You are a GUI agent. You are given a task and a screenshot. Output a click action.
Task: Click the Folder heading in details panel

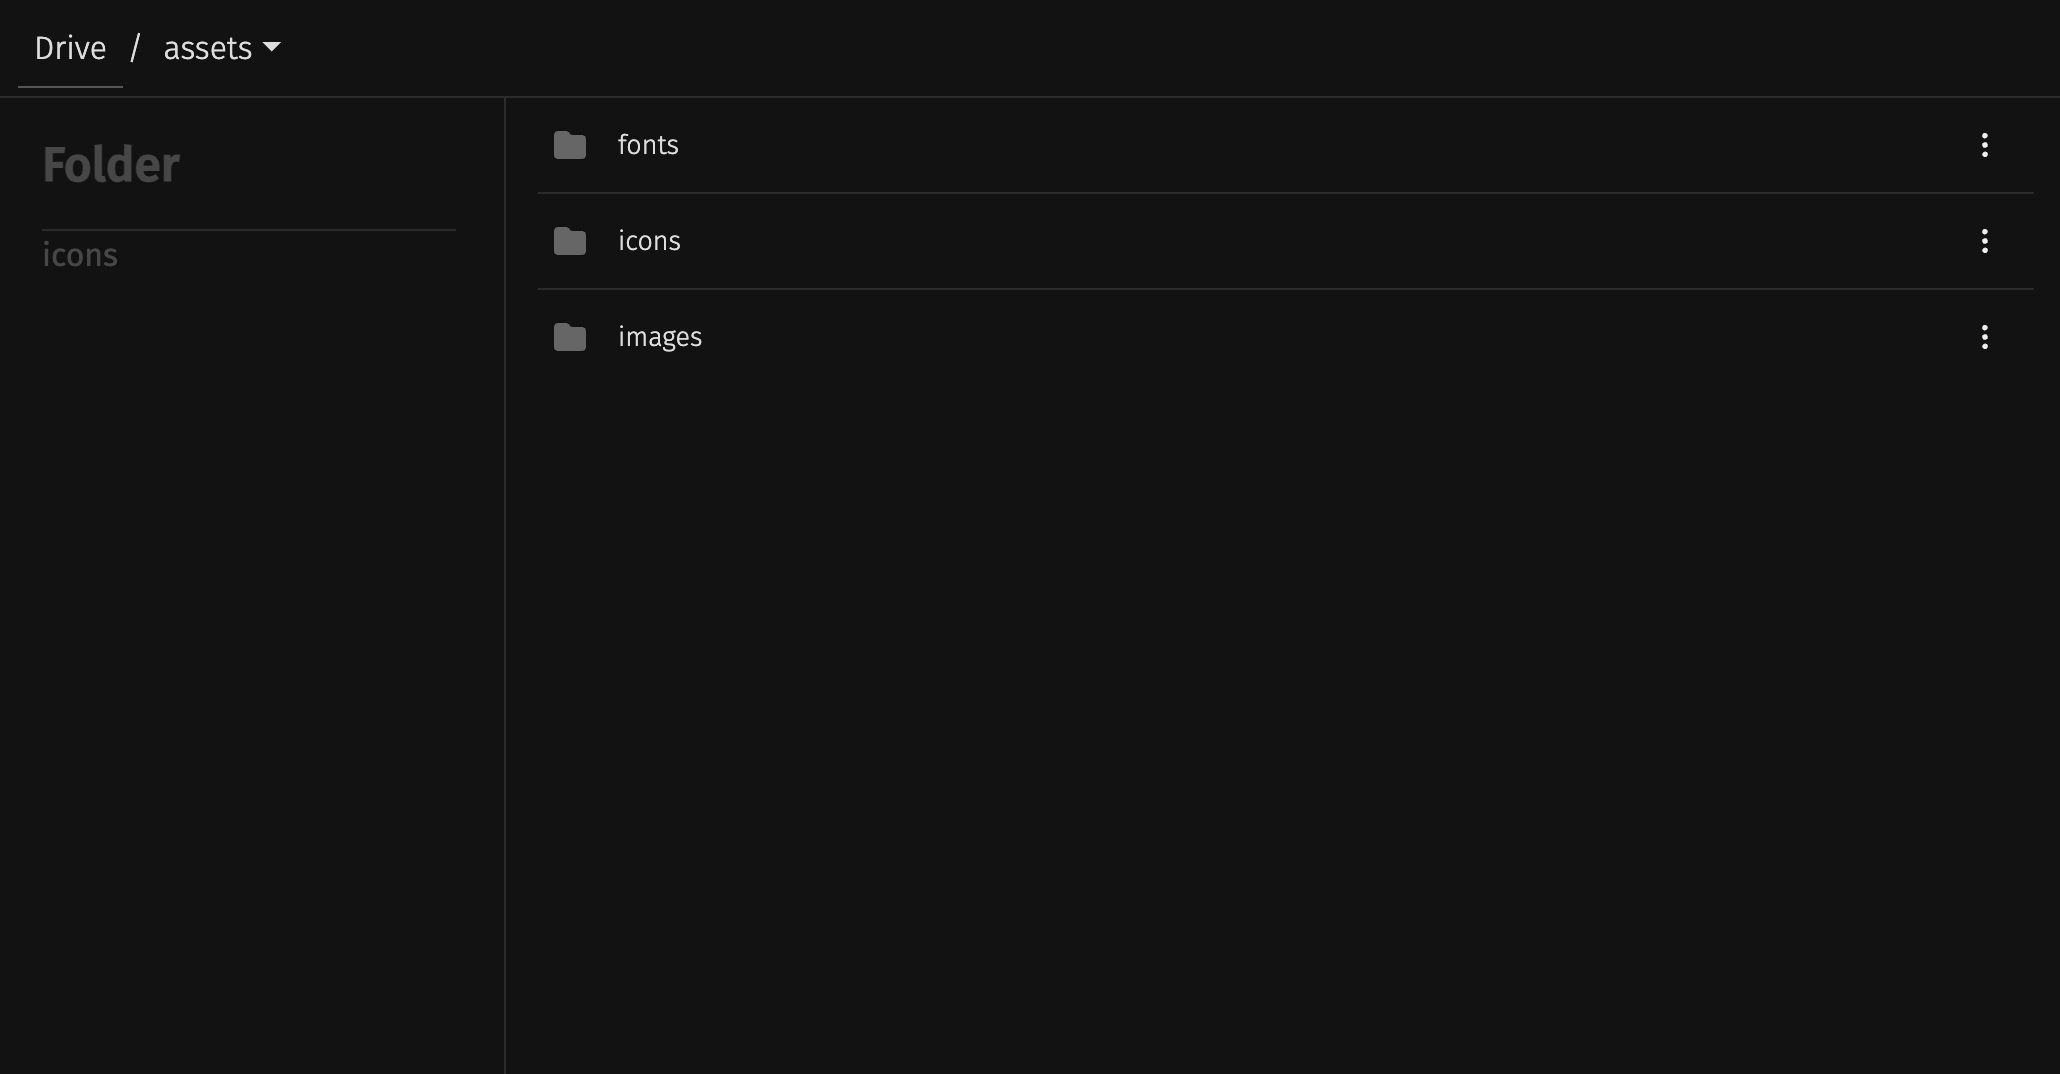click(x=111, y=165)
